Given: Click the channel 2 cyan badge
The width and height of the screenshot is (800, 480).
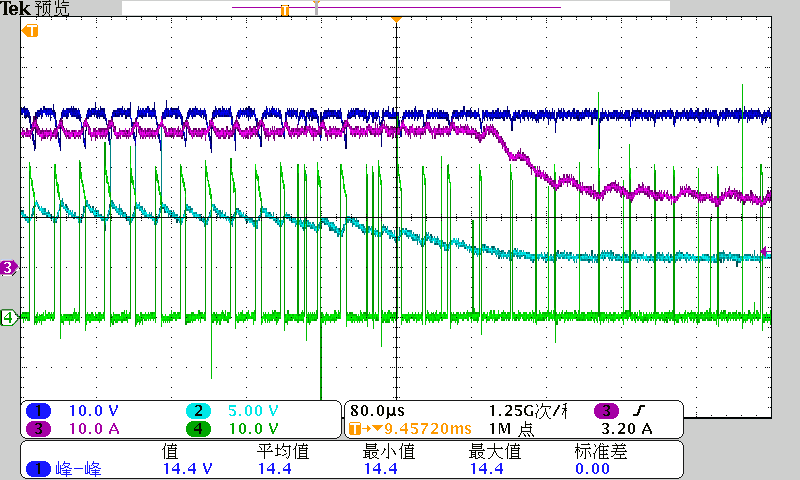Looking at the screenshot, I should [x=198, y=411].
